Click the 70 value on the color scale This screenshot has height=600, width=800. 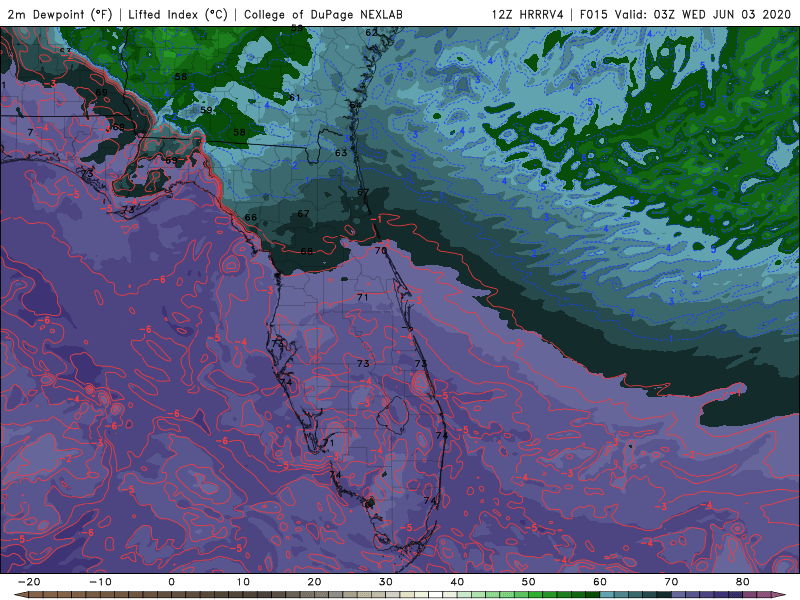671,582
